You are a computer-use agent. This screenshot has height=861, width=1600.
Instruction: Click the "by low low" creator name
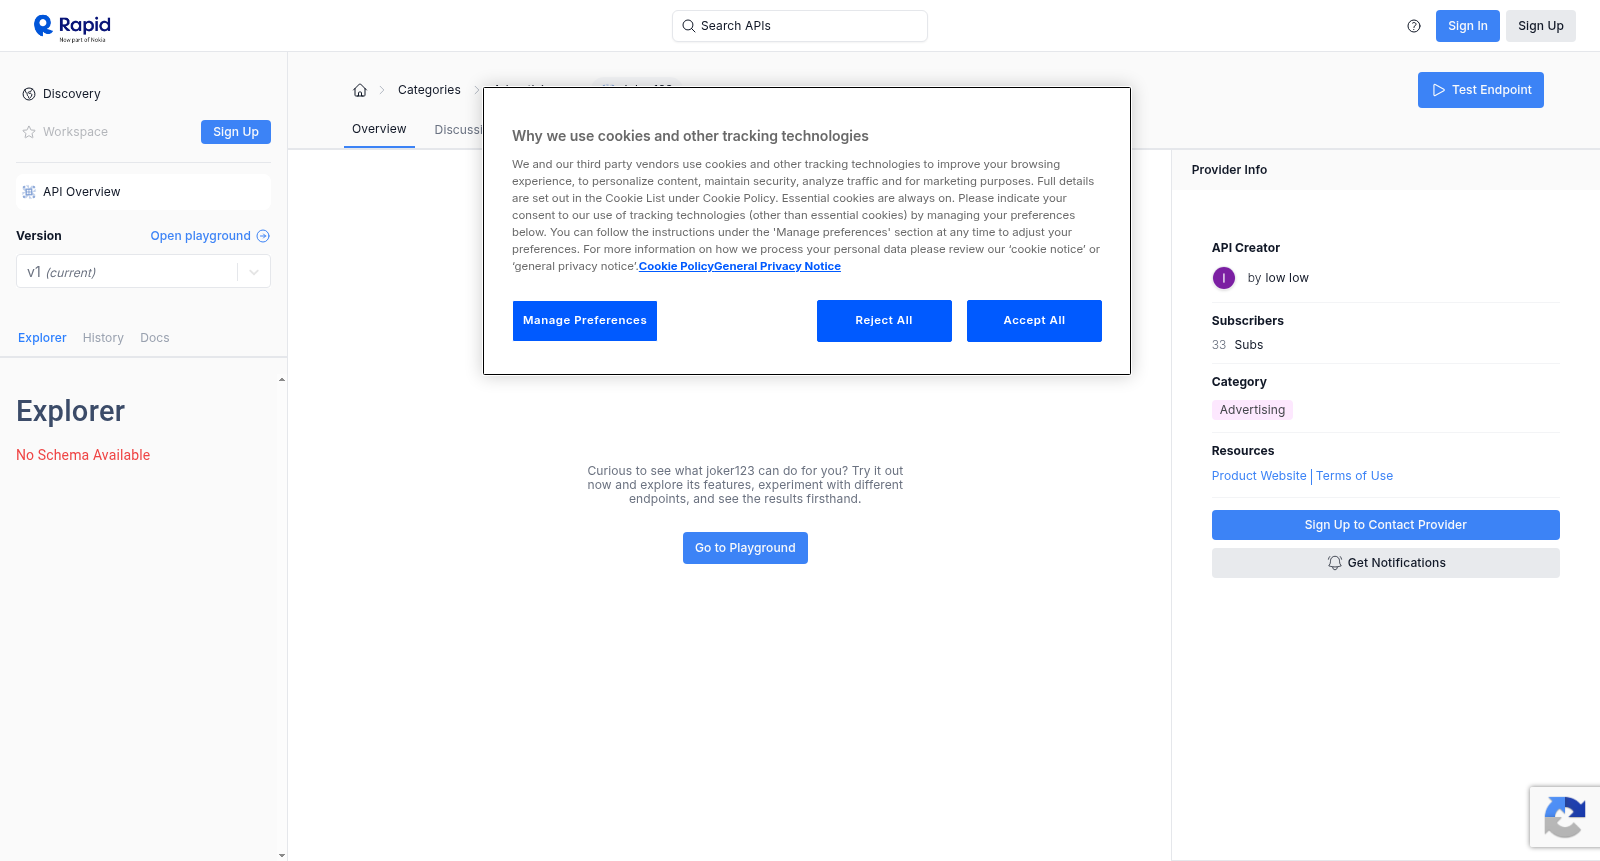pyautogui.click(x=1278, y=278)
